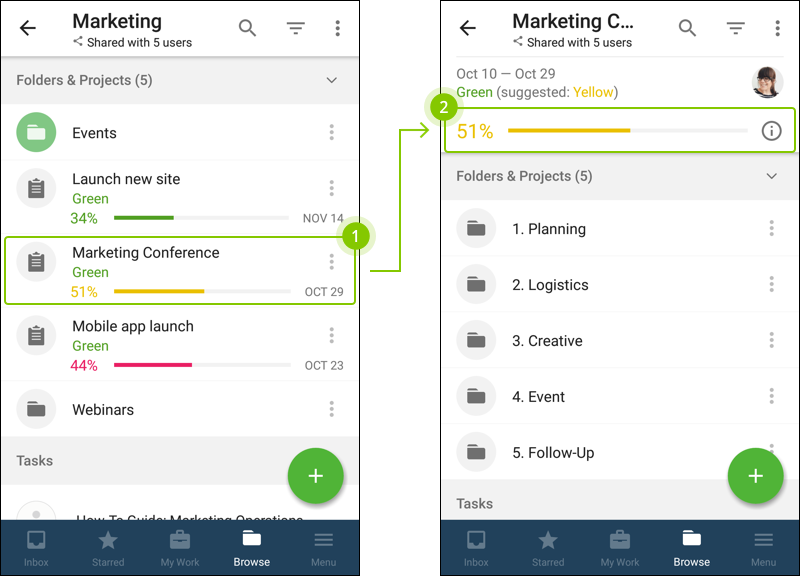Open search in Marketing Conference screen

coord(687,28)
